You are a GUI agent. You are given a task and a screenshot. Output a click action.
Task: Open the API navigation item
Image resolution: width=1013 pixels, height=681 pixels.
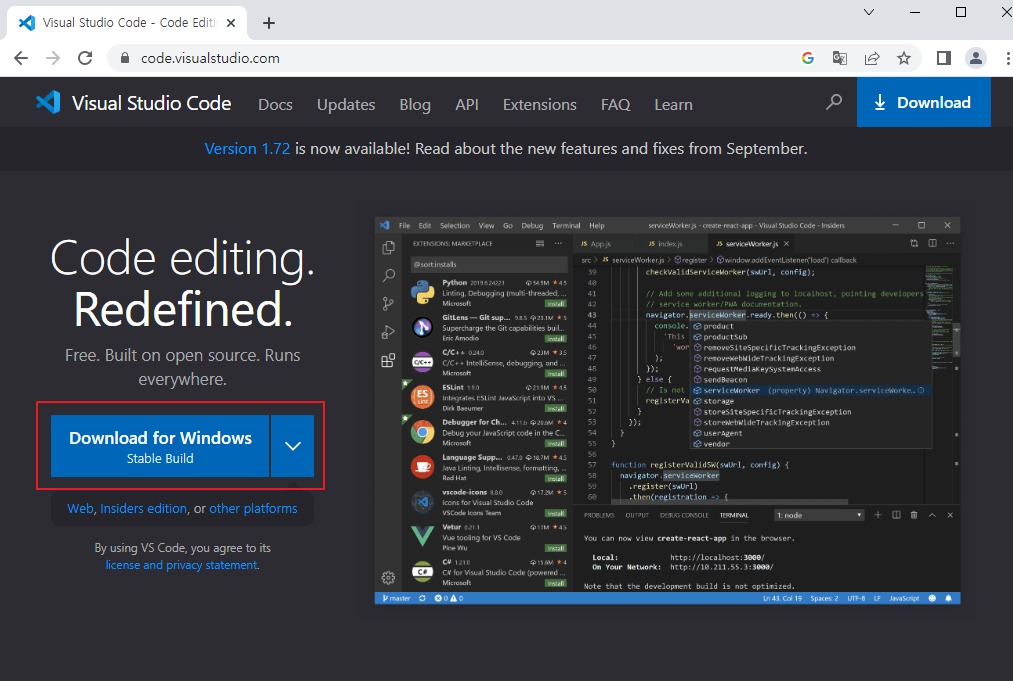[466, 105]
